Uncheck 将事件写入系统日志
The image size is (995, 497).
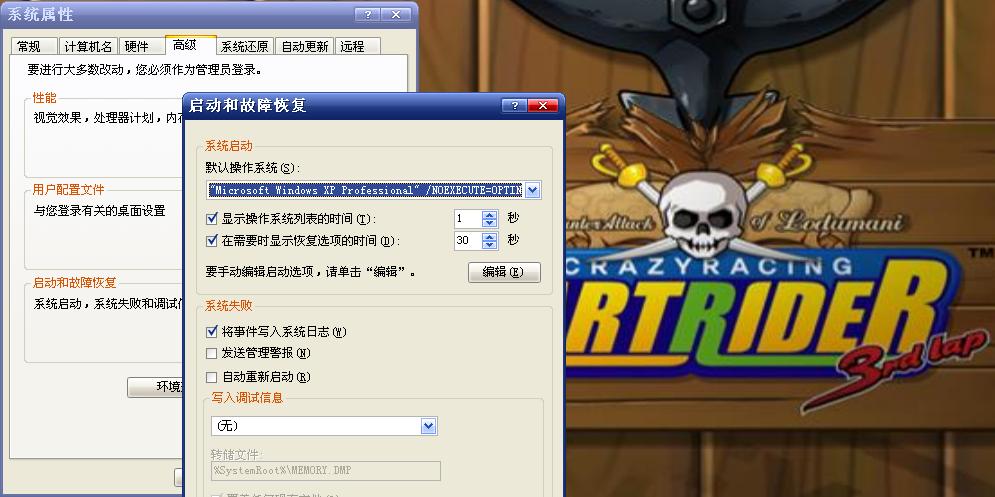click(x=212, y=332)
